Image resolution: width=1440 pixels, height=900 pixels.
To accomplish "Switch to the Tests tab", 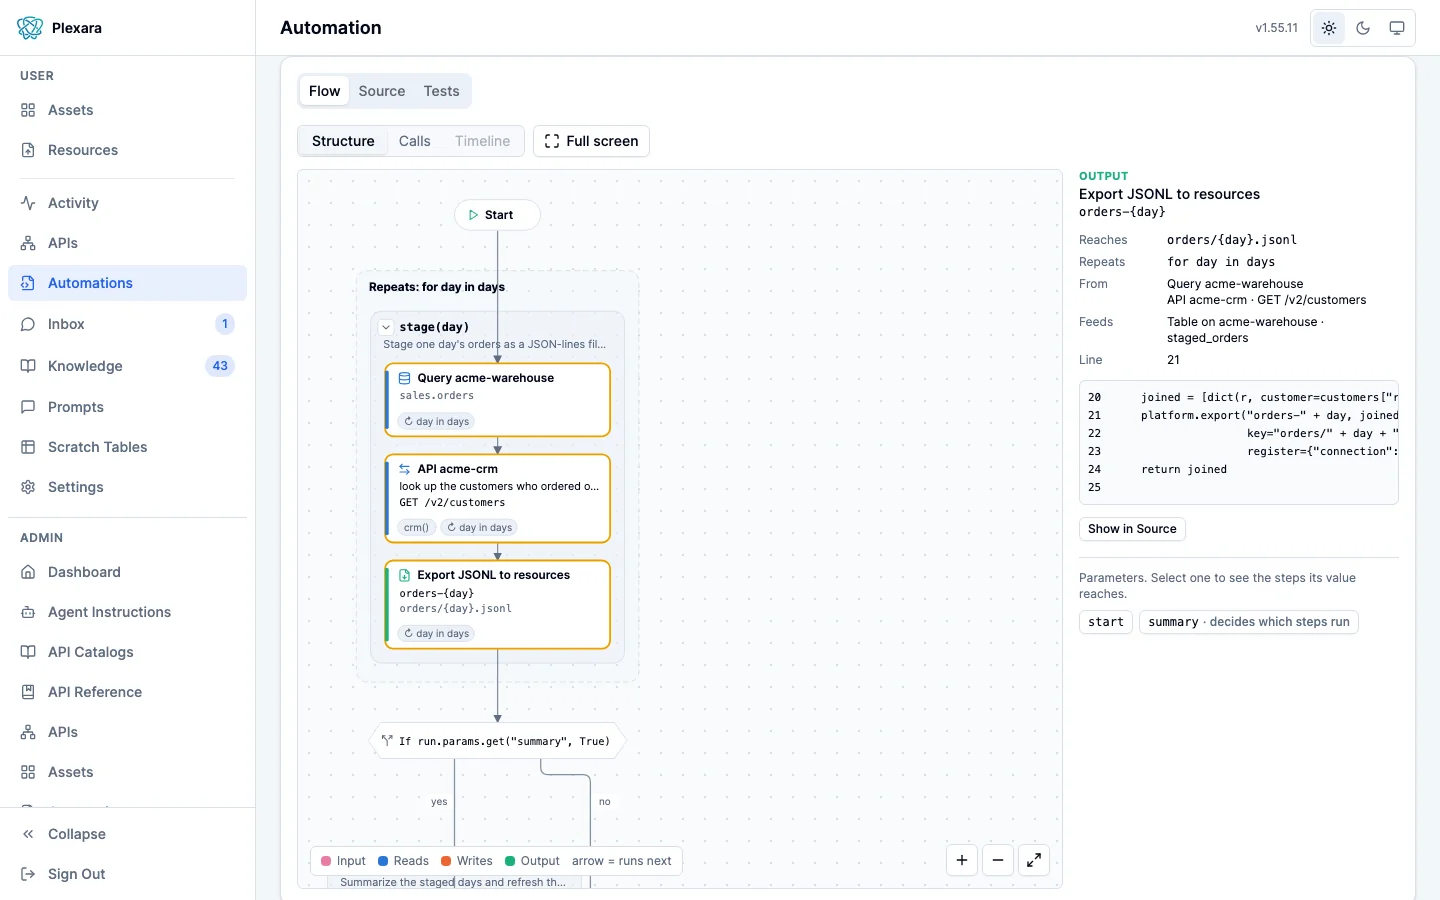I will coord(441,91).
